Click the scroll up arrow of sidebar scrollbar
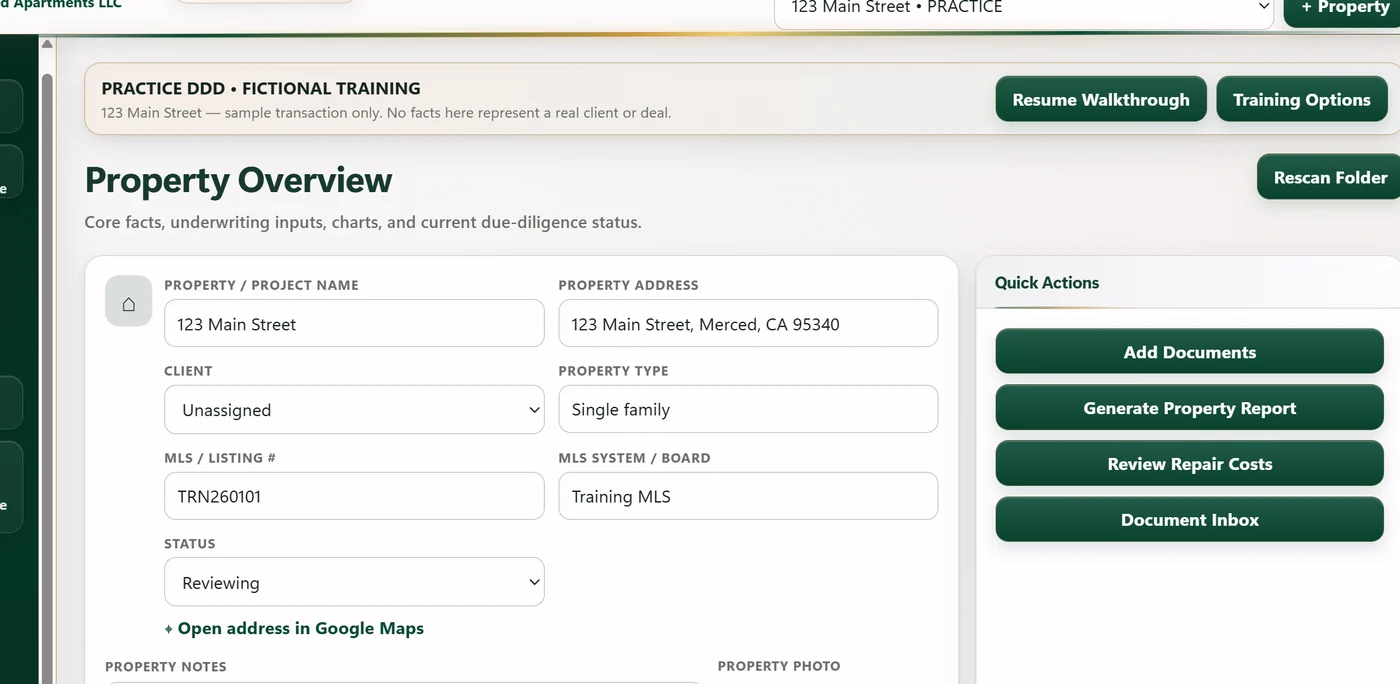This screenshot has height=684, width=1400. pos(47,44)
